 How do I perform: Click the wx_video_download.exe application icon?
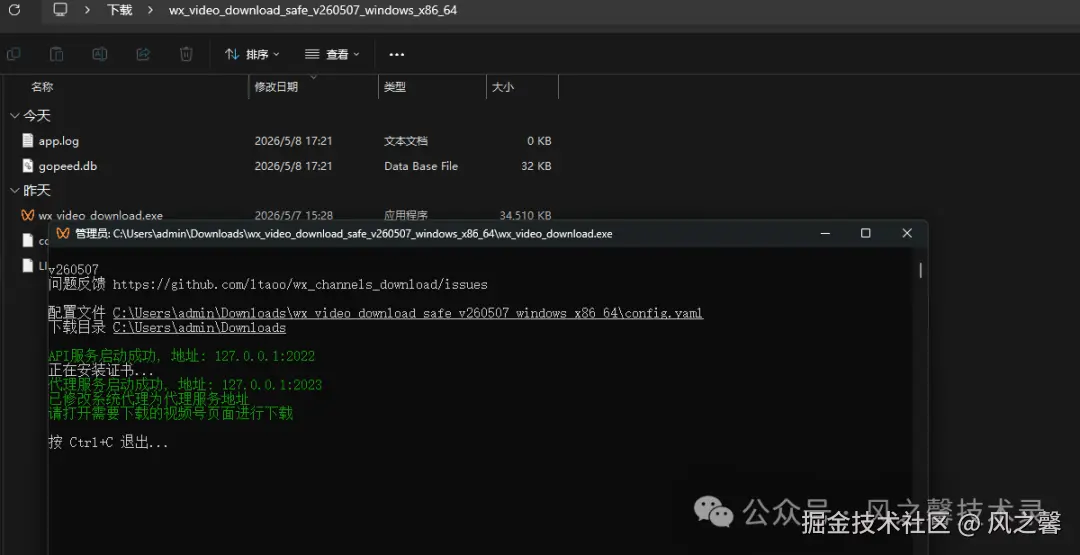[28, 215]
